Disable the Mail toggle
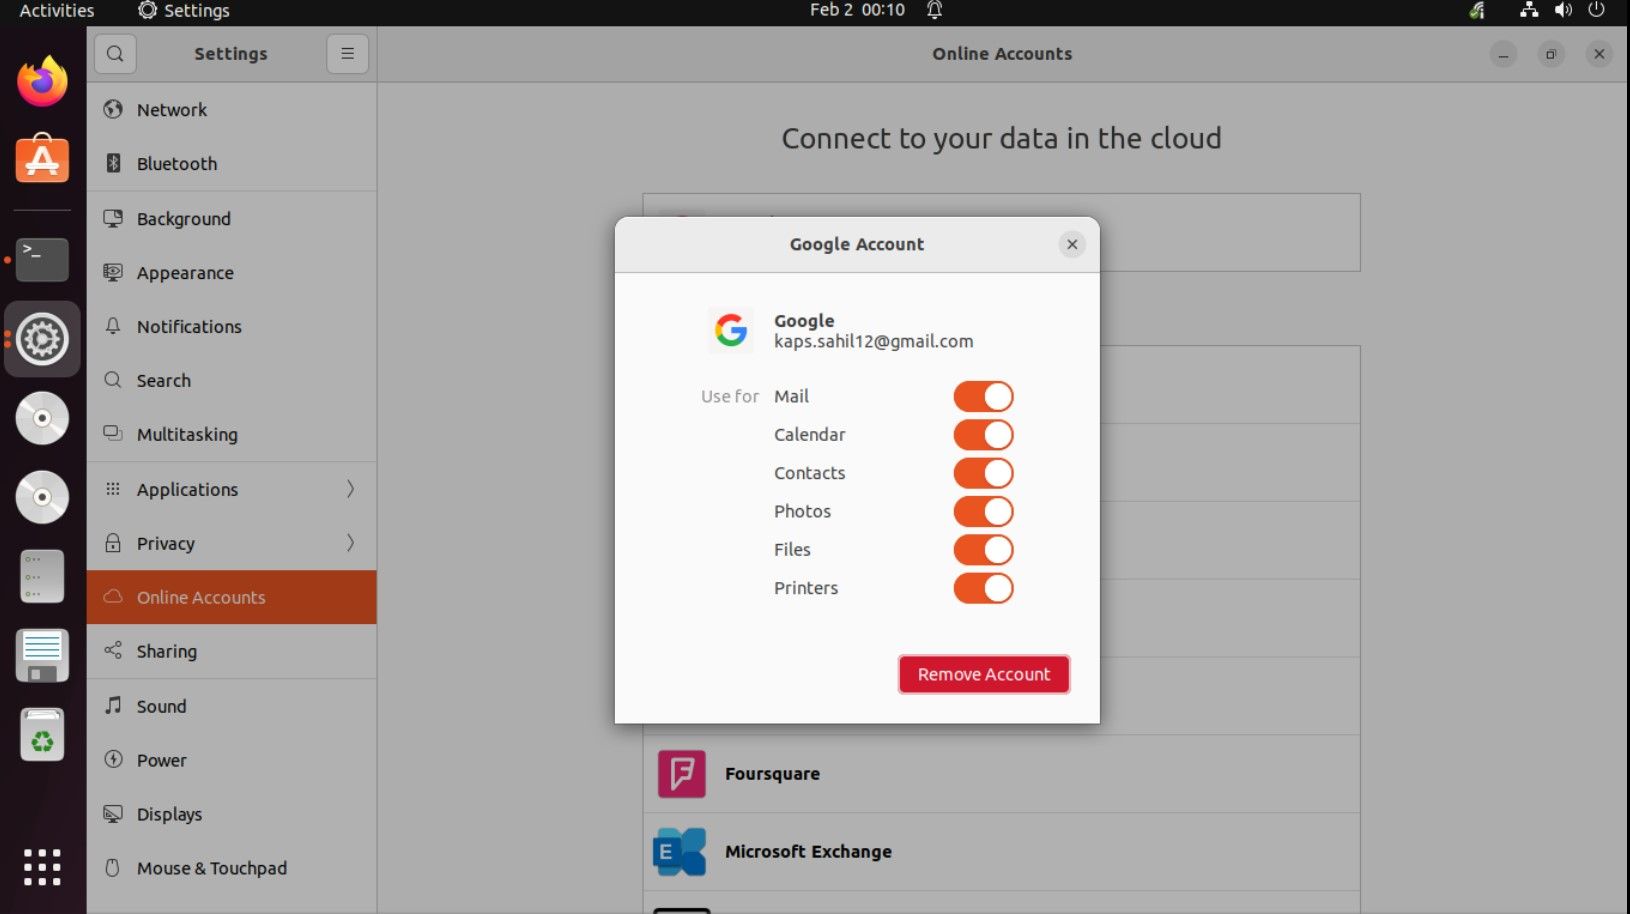Image resolution: width=1630 pixels, height=914 pixels. click(x=983, y=397)
